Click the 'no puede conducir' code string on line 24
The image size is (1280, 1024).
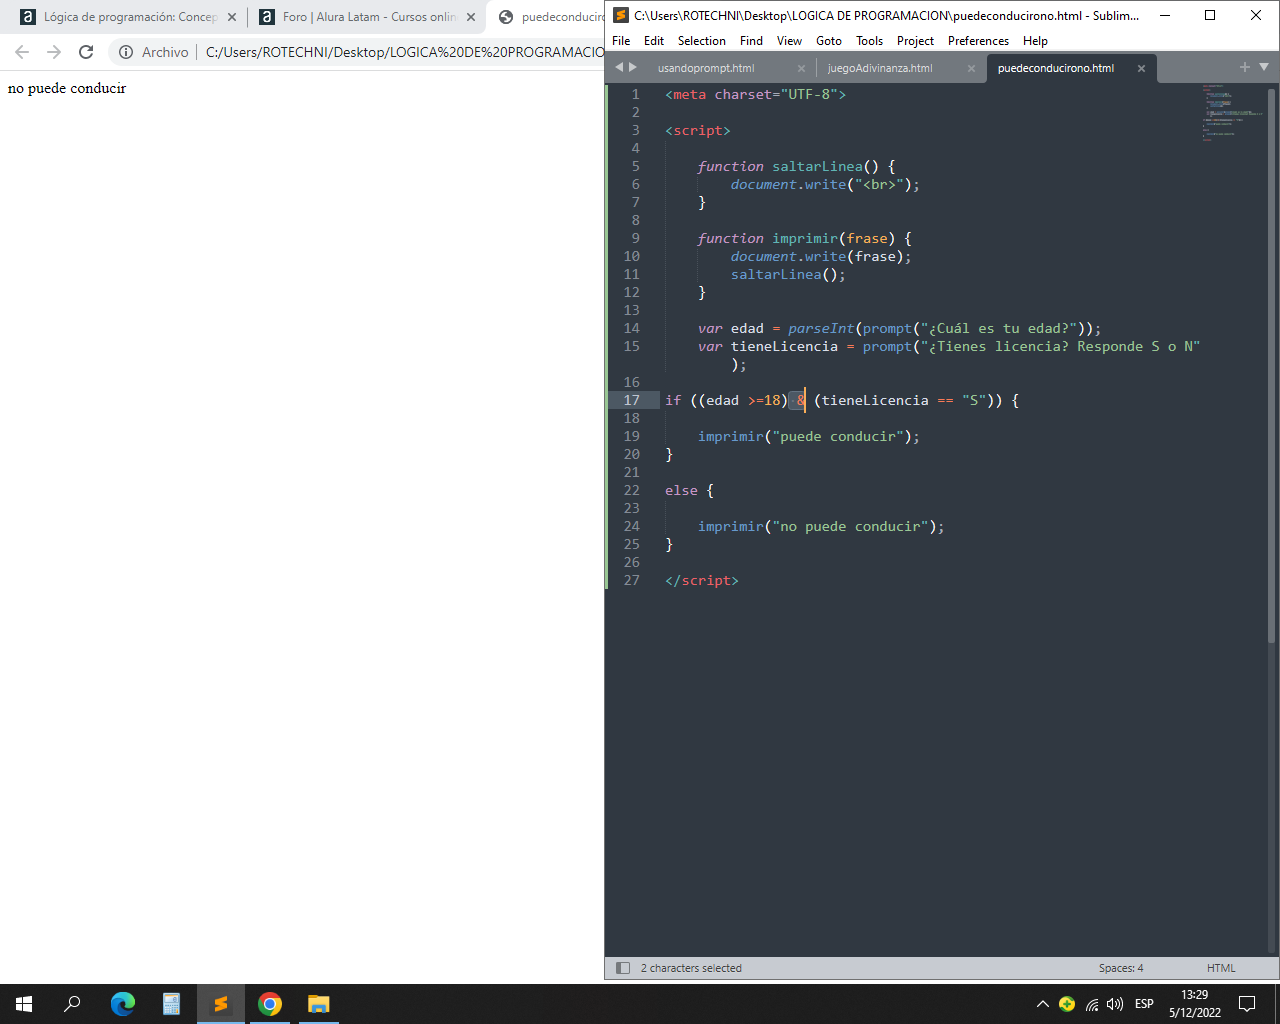coord(850,526)
